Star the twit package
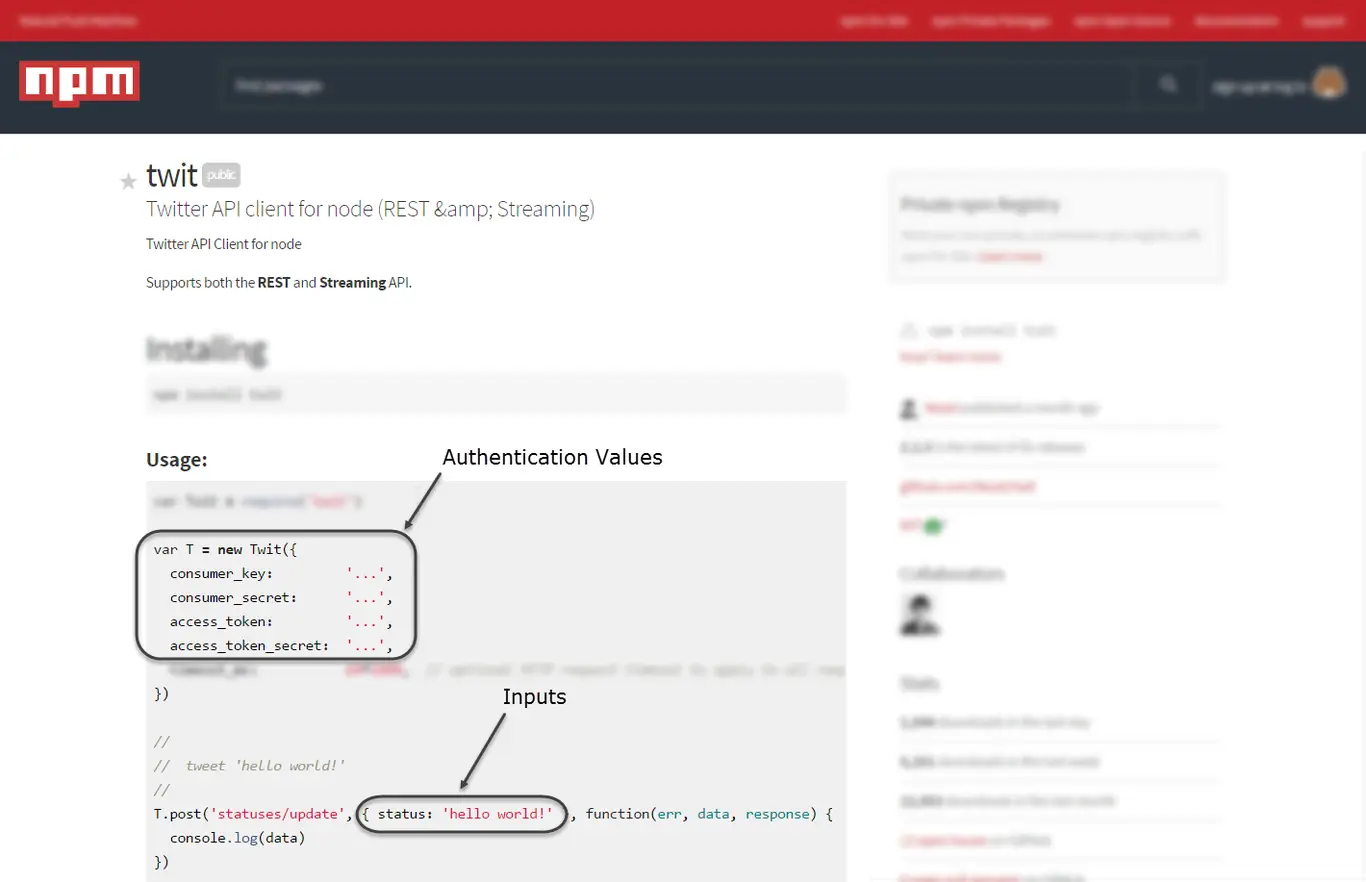This screenshot has width=1366, height=882. 128,181
